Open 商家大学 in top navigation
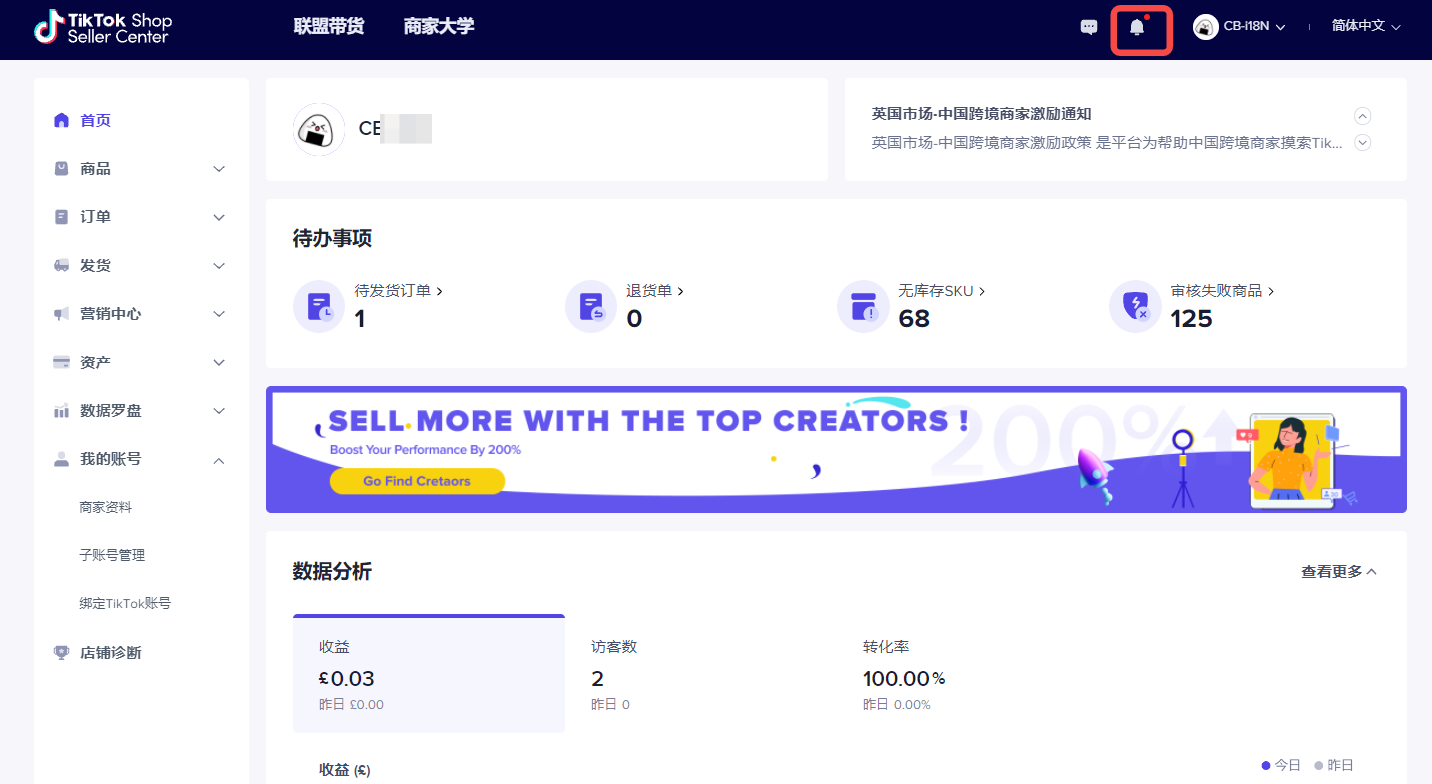1432x784 pixels. 439,26
